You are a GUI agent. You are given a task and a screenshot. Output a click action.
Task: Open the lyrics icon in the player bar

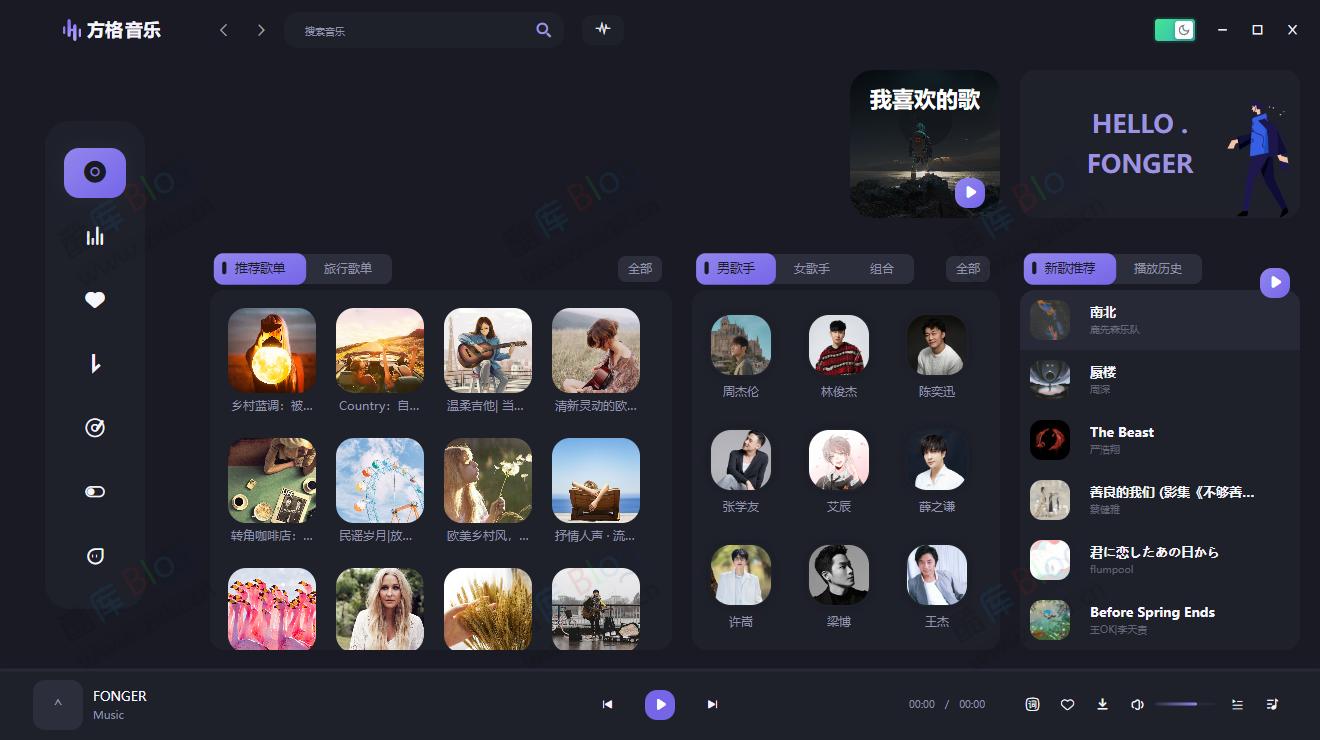[1032, 704]
